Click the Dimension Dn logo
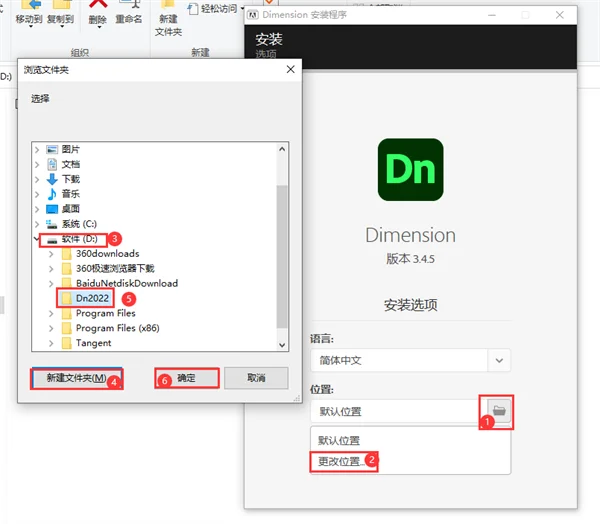 pos(410,170)
